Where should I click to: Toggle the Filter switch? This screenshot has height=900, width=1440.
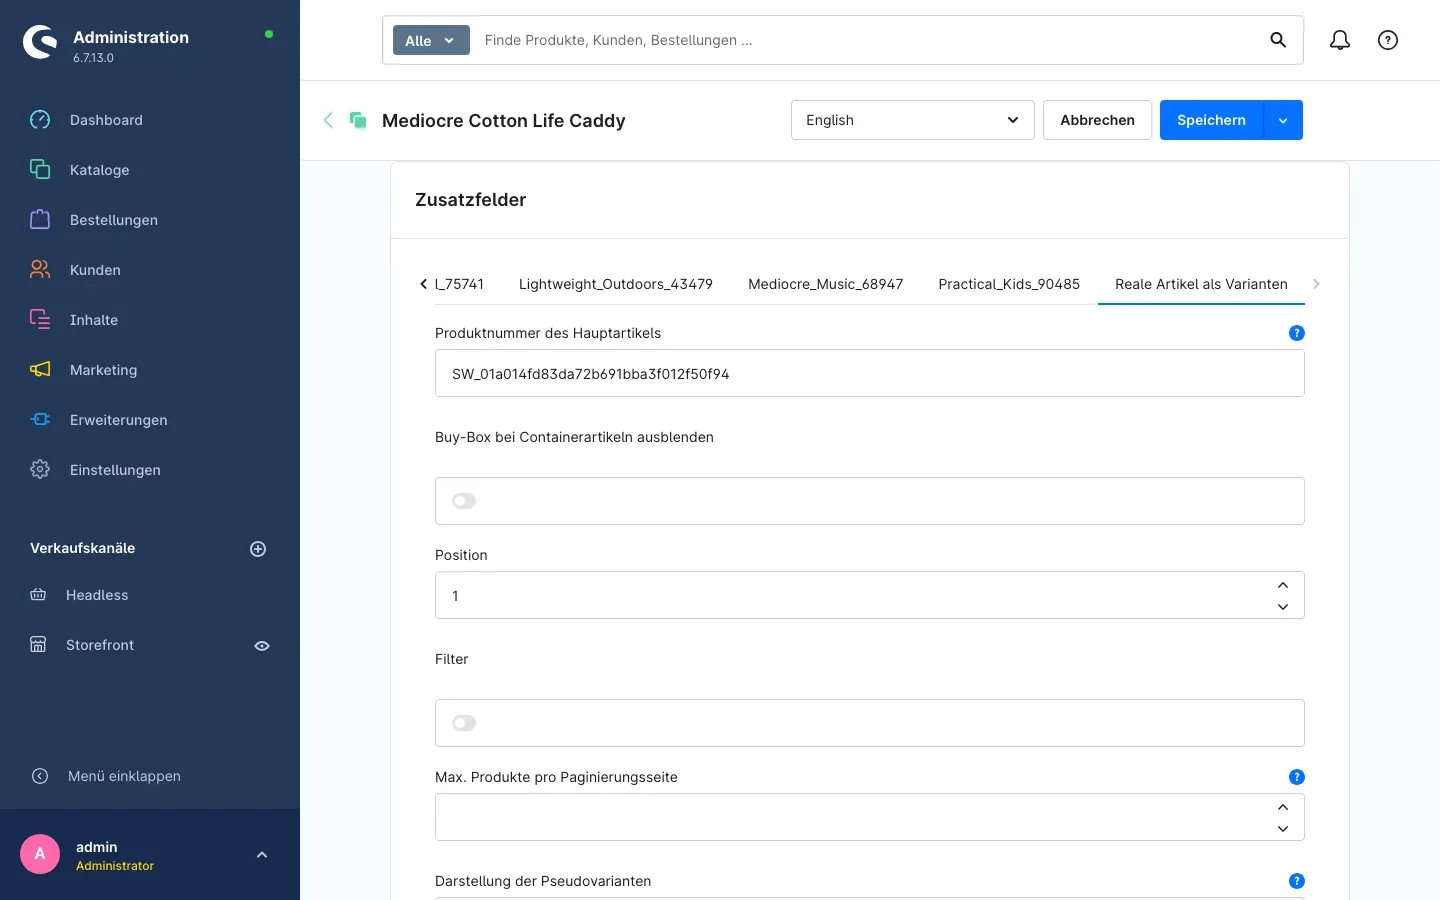point(464,723)
